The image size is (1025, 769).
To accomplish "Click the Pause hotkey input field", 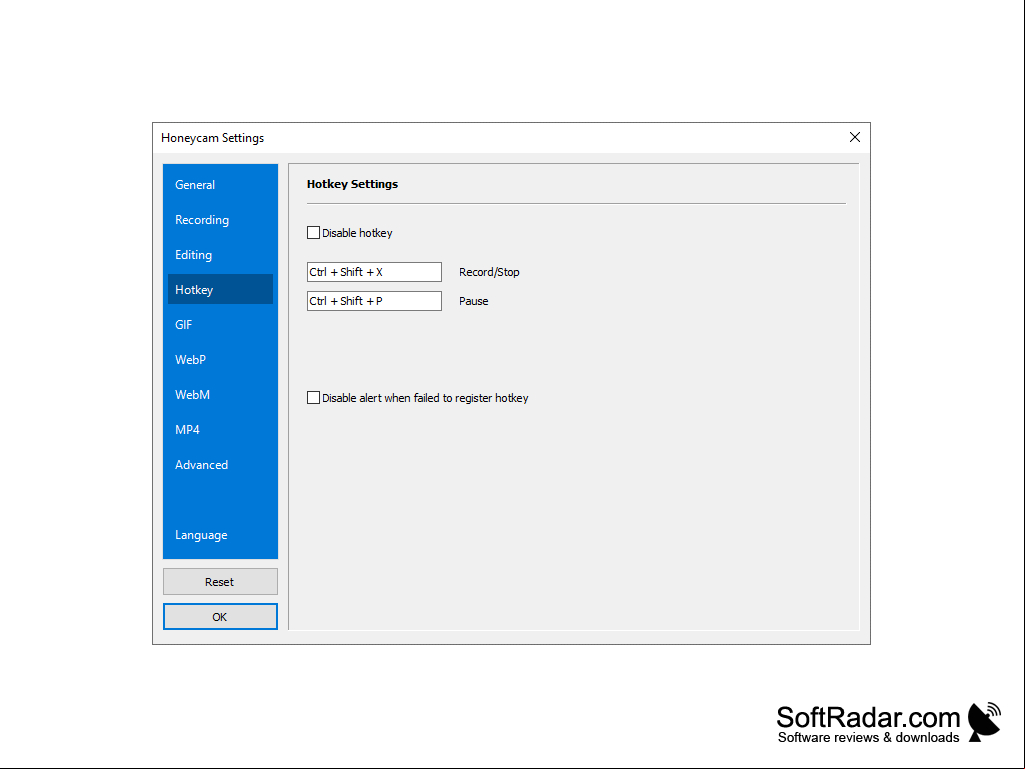I will (x=374, y=301).
